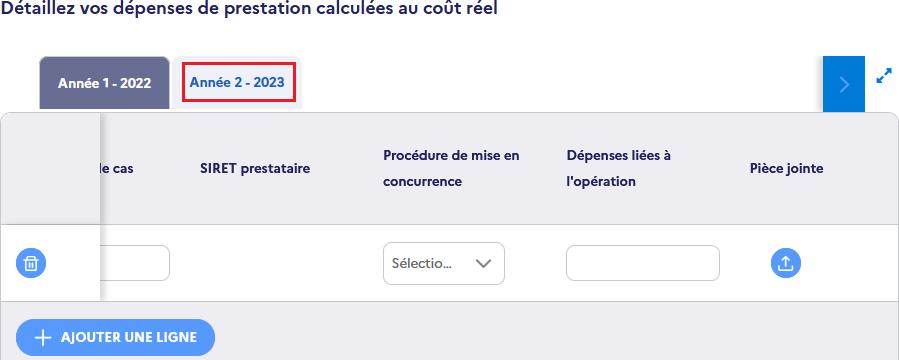Click the Détaillez vos dépenses de prestation heading
Image resolution: width=899 pixels, height=360 pixels.
(249, 8)
